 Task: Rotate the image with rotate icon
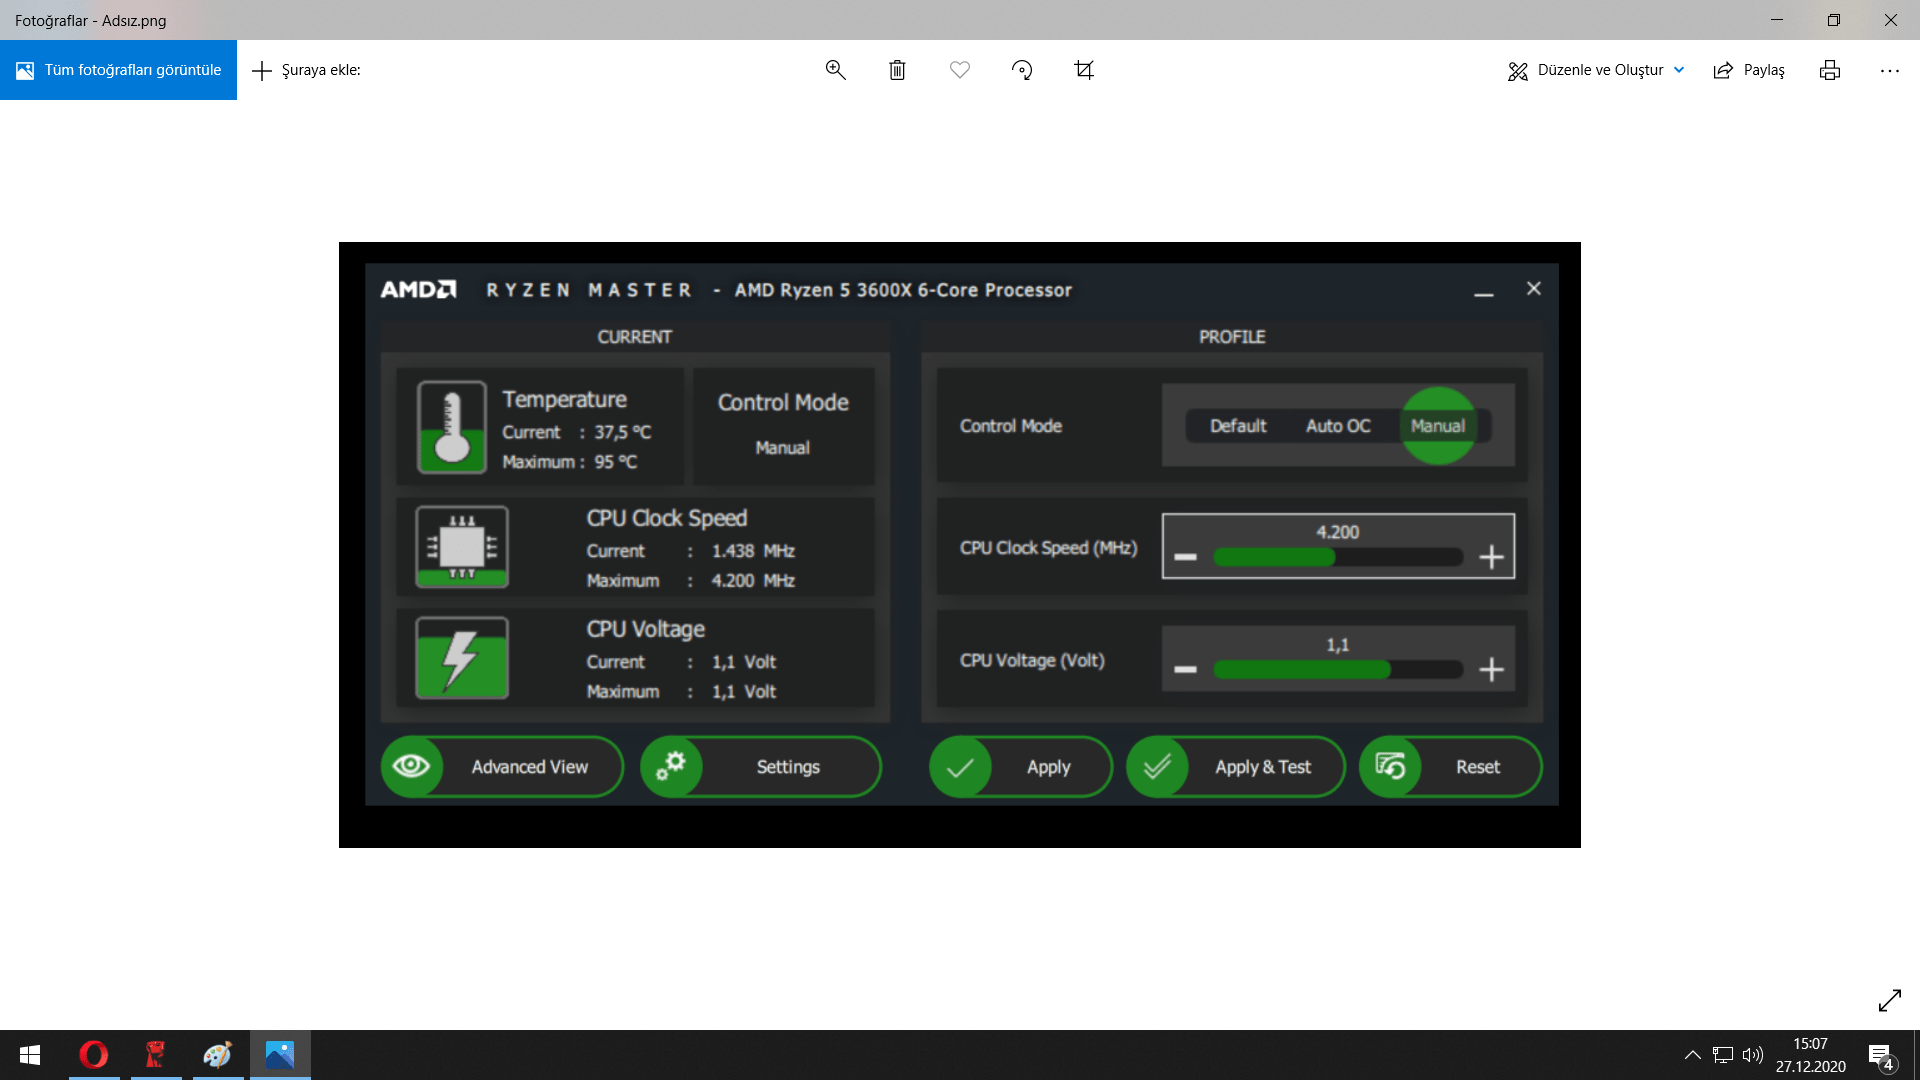1022,70
